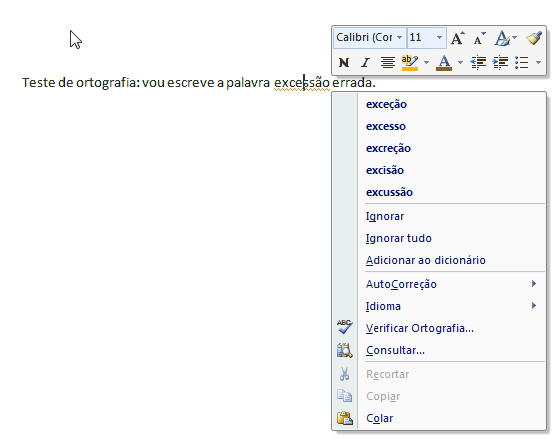Choose suggestion excussão
Image resolution: width=558 pixels, height=442 pixels.
coord(389,193)
